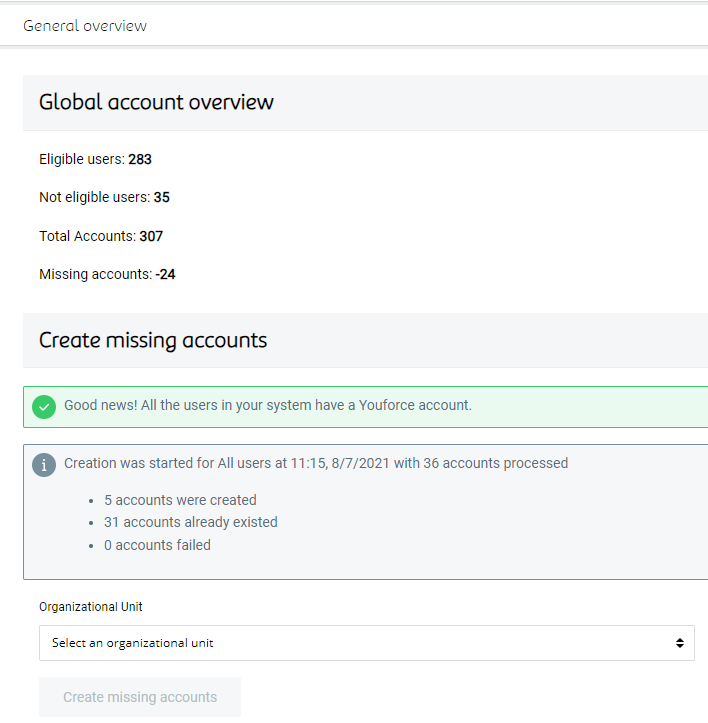The image size is (708, 723).
Task: Open the General overview tab
Action: [85, 26]
